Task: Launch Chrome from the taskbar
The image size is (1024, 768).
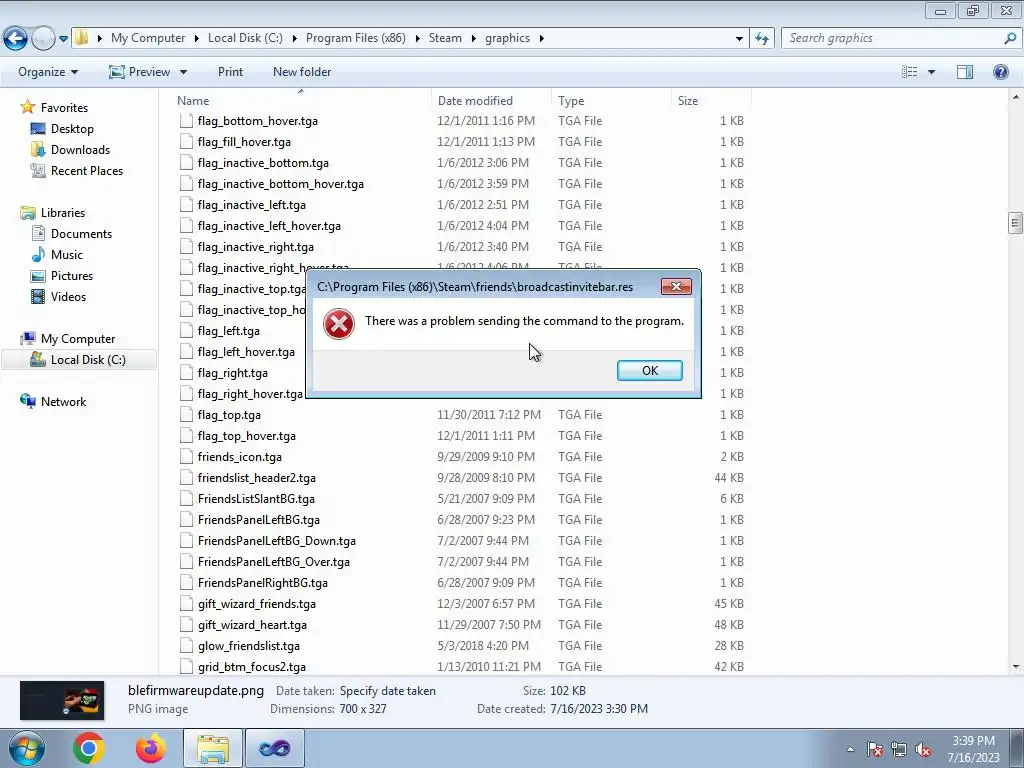Action: (x=89, y=748)
